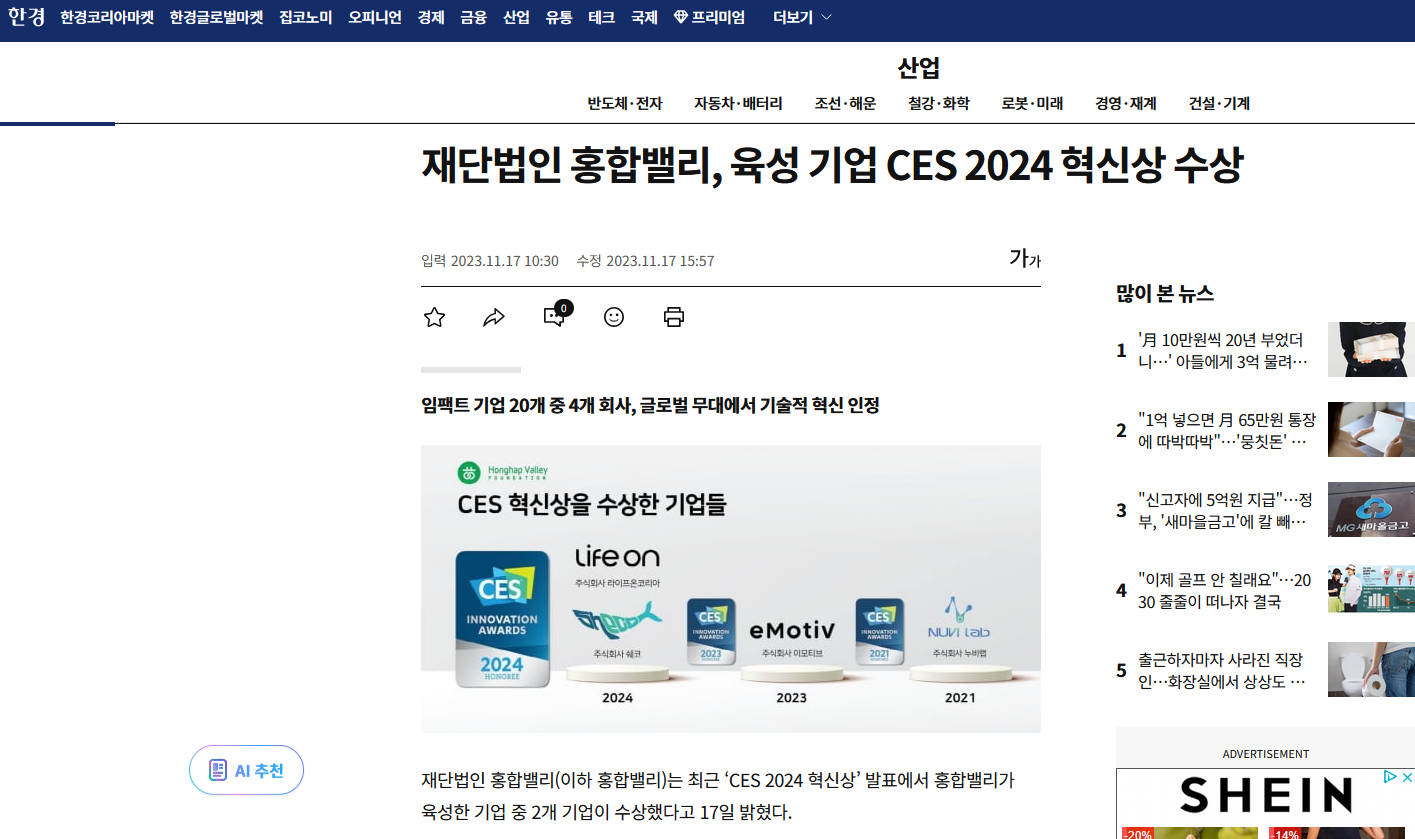
Task: Bookmark article with the star icon
Action: [434, 317]
